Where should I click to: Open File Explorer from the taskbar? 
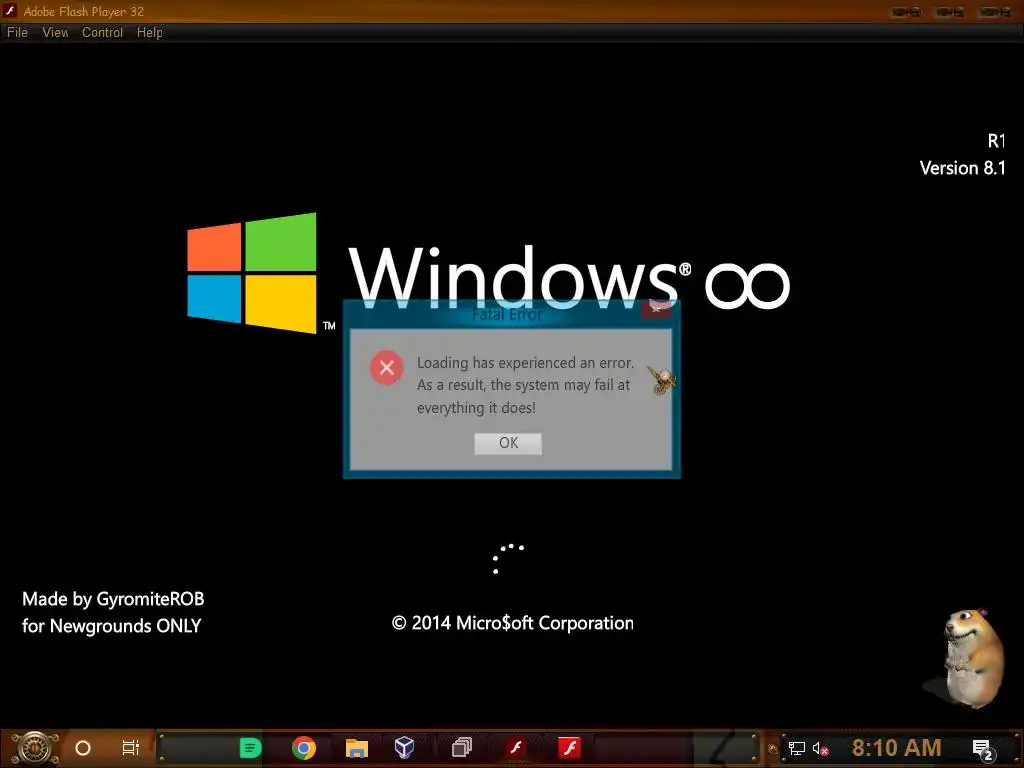pos(357,748)
